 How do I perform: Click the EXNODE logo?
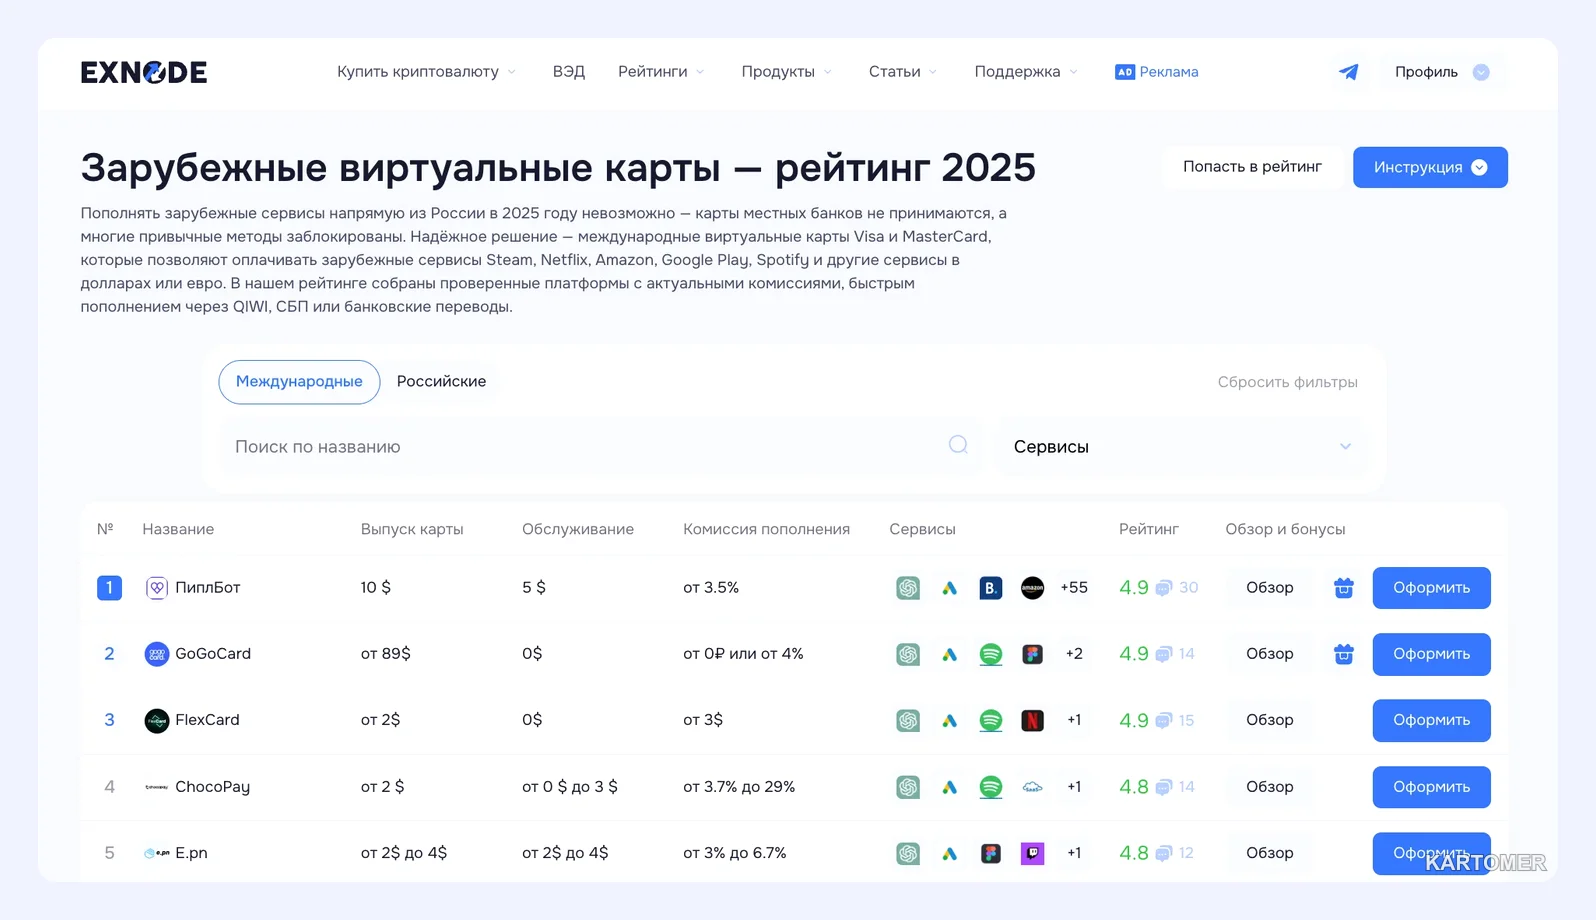[x=144, y=72]
